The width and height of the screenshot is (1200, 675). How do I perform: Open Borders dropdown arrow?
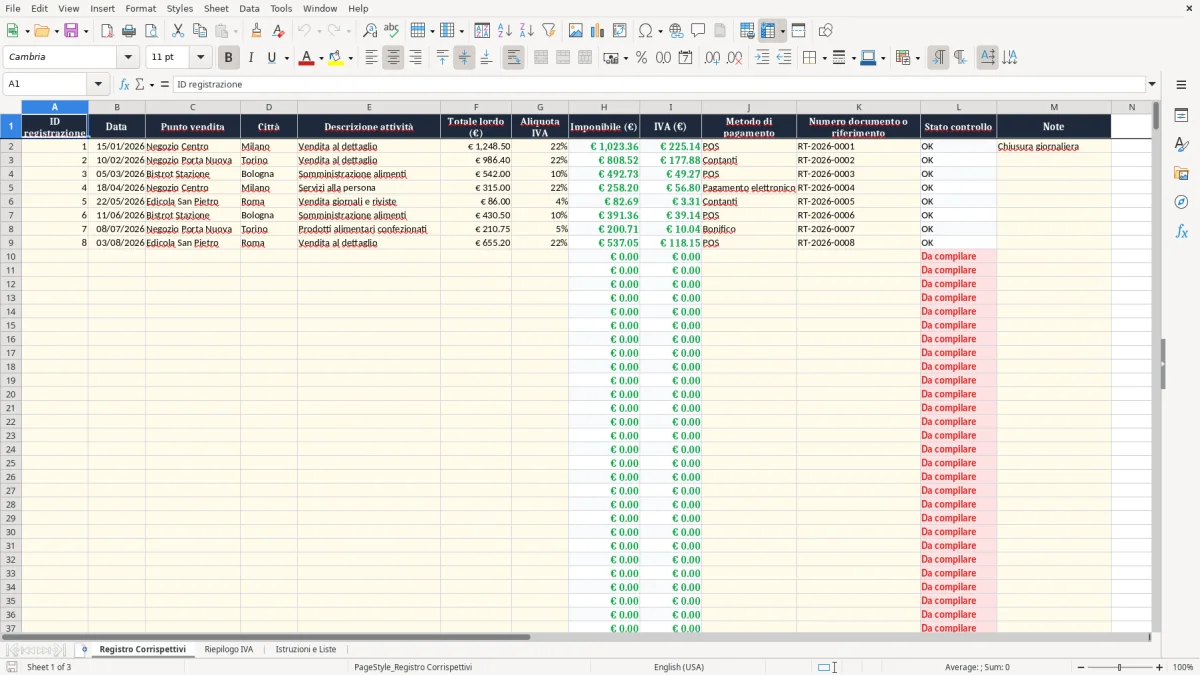(x=827, y=58)
